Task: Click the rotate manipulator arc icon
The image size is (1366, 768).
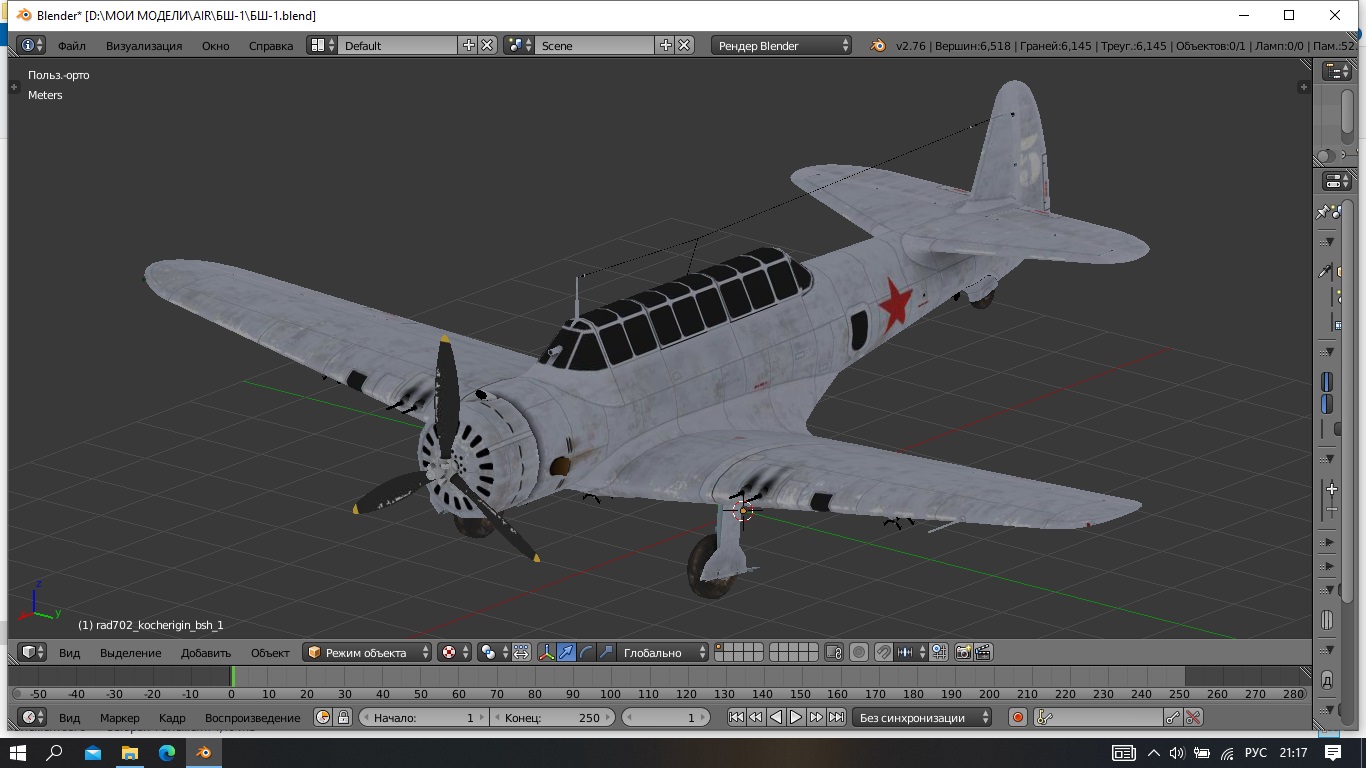Action: tap(586, 653)
